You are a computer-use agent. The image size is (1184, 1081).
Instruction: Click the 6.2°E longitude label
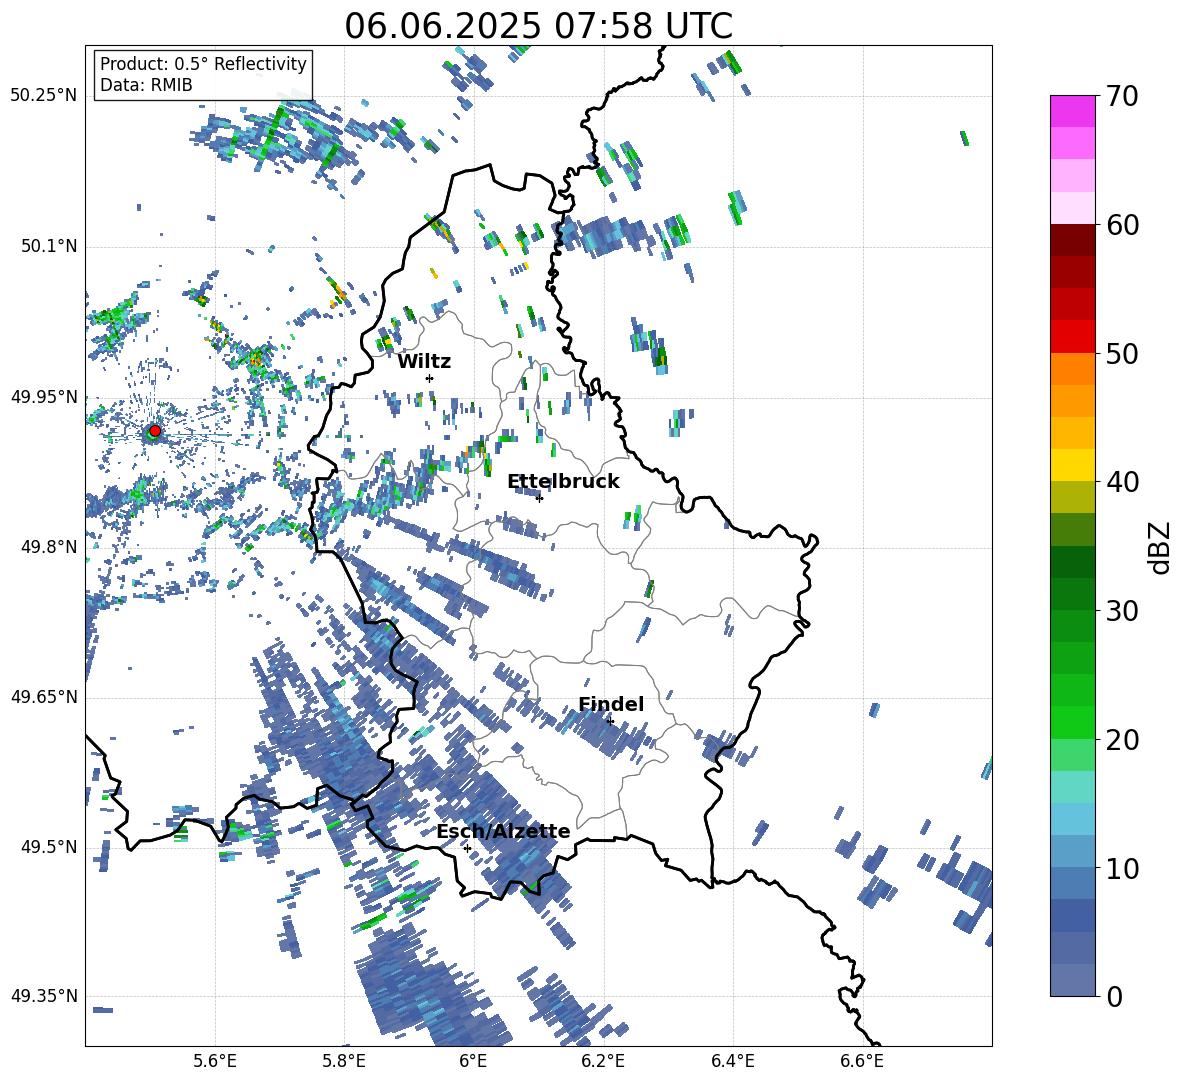coord(603,1061)
